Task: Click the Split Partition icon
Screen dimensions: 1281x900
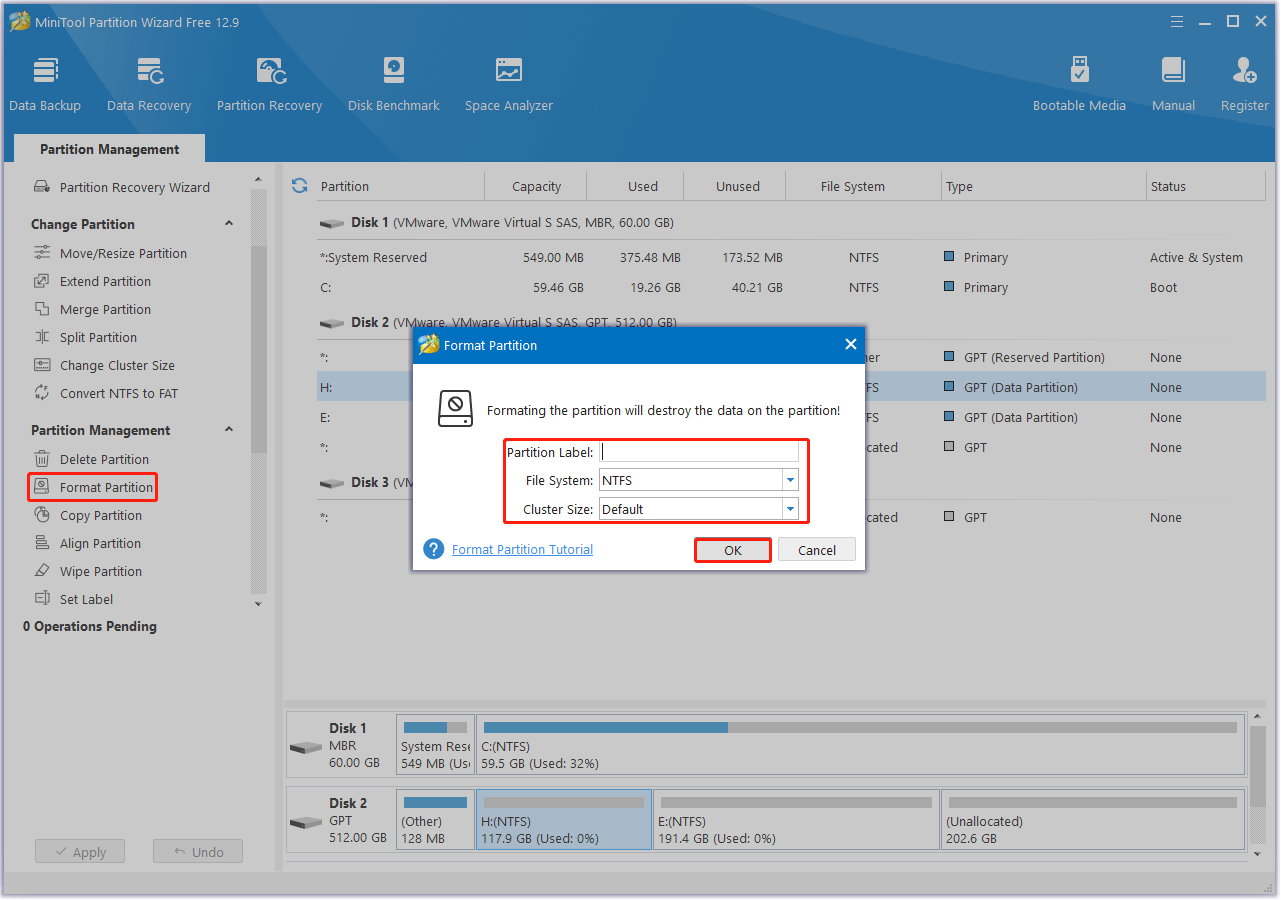Action: [x=42, y=337]
